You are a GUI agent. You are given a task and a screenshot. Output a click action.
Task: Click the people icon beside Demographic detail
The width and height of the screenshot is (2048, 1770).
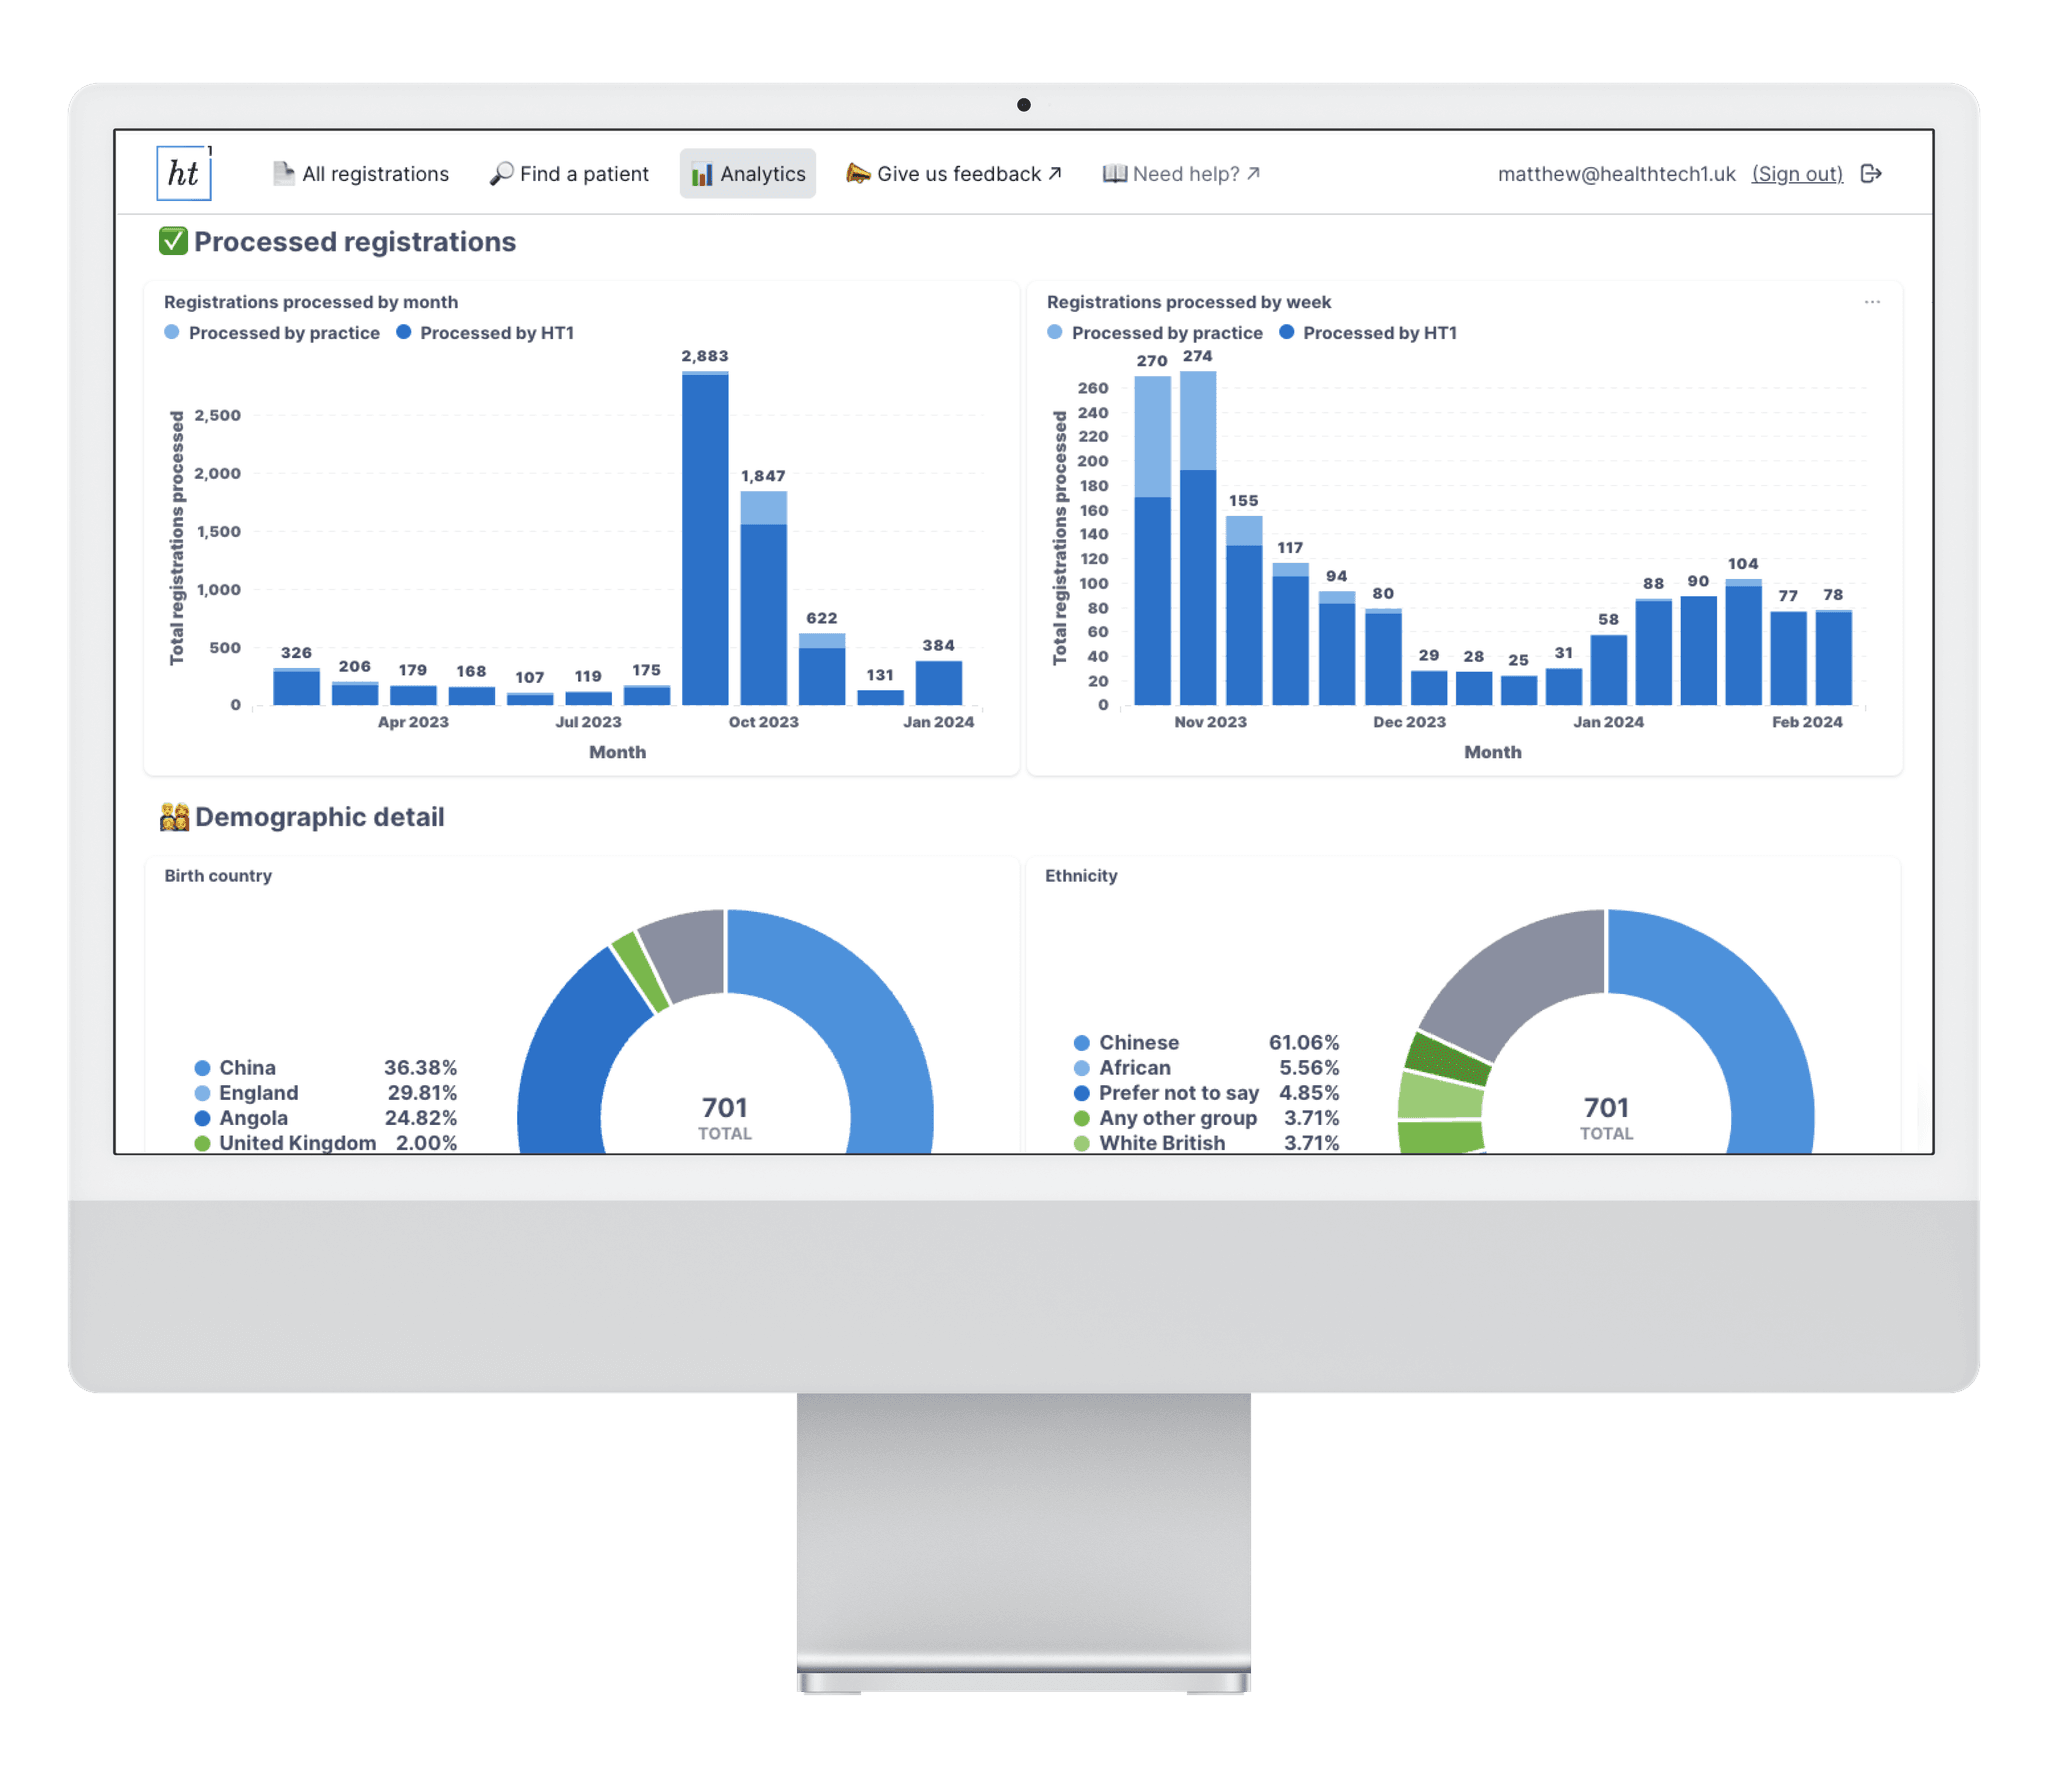click(174, 817)
